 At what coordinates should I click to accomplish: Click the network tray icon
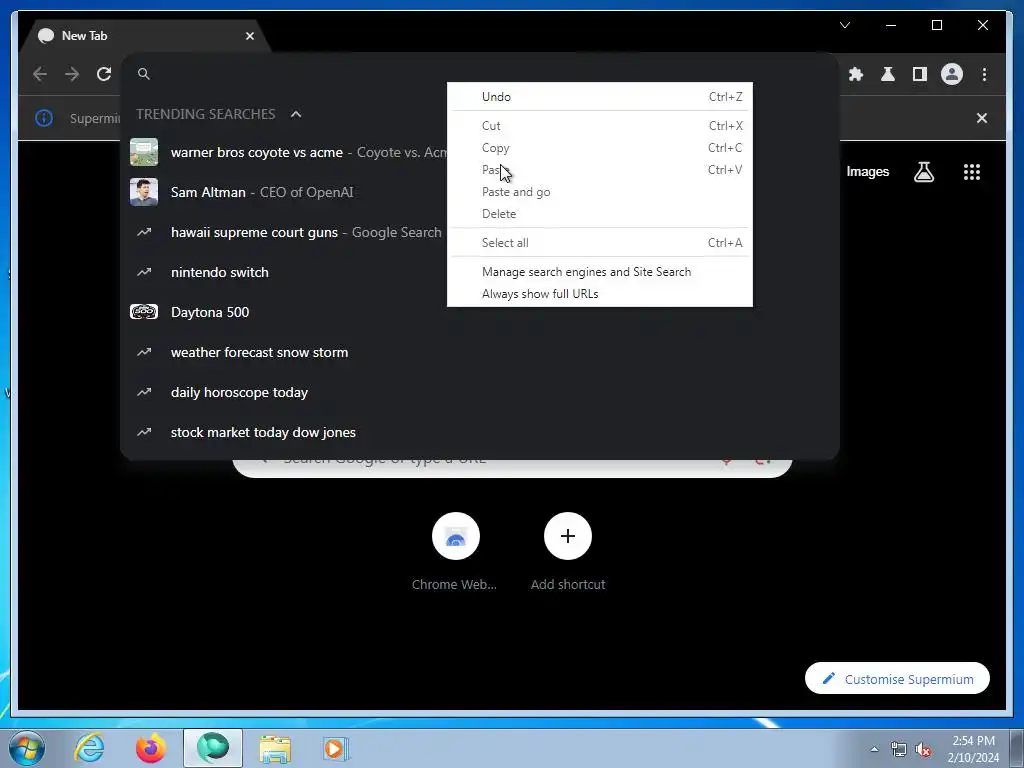[899, 750]
